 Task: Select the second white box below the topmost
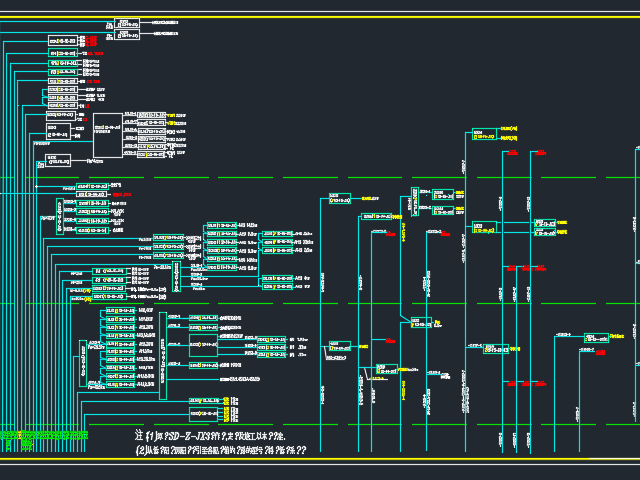tap(127, 35)
